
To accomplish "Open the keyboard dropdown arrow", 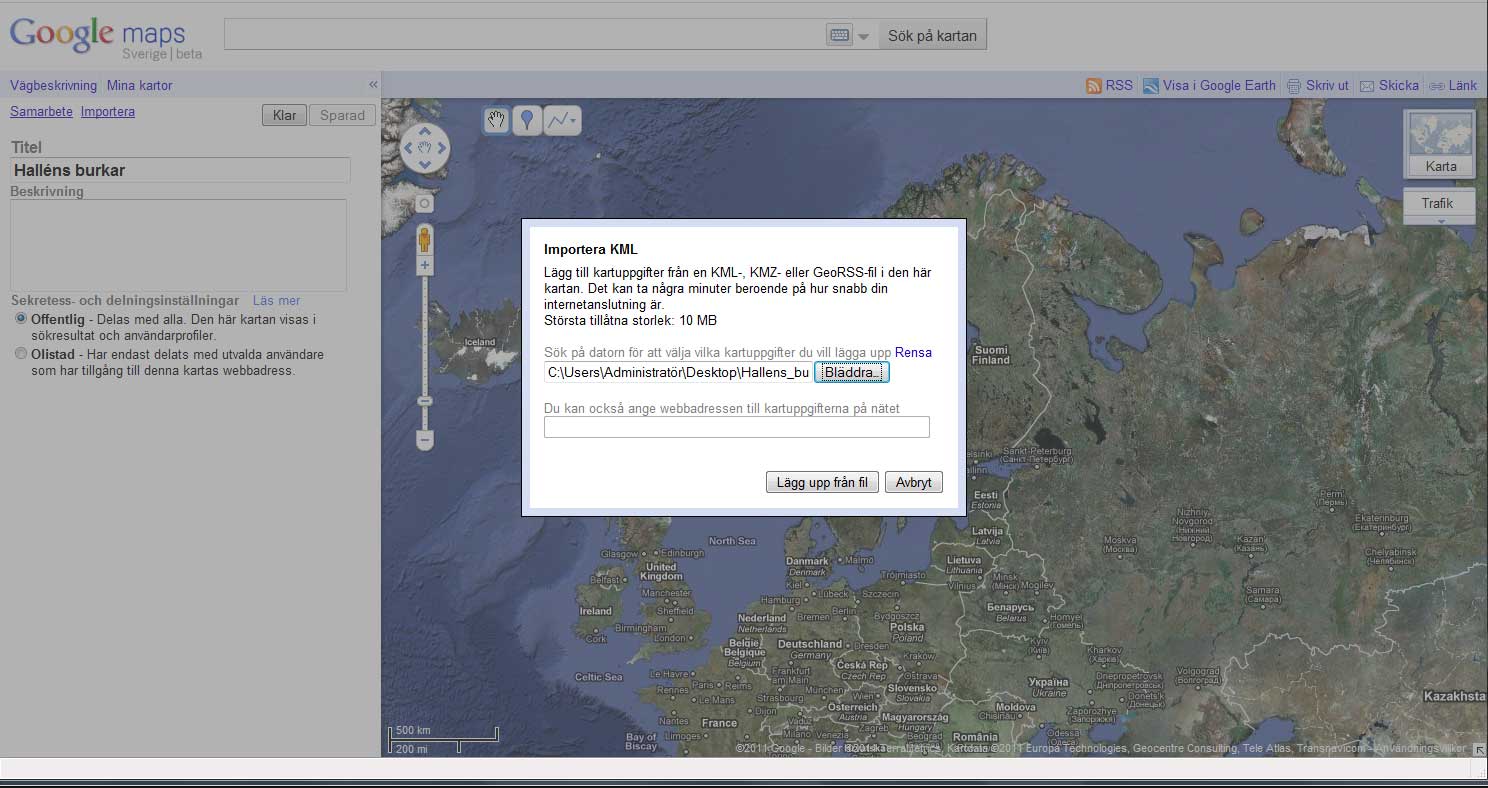I will [864, 37].
